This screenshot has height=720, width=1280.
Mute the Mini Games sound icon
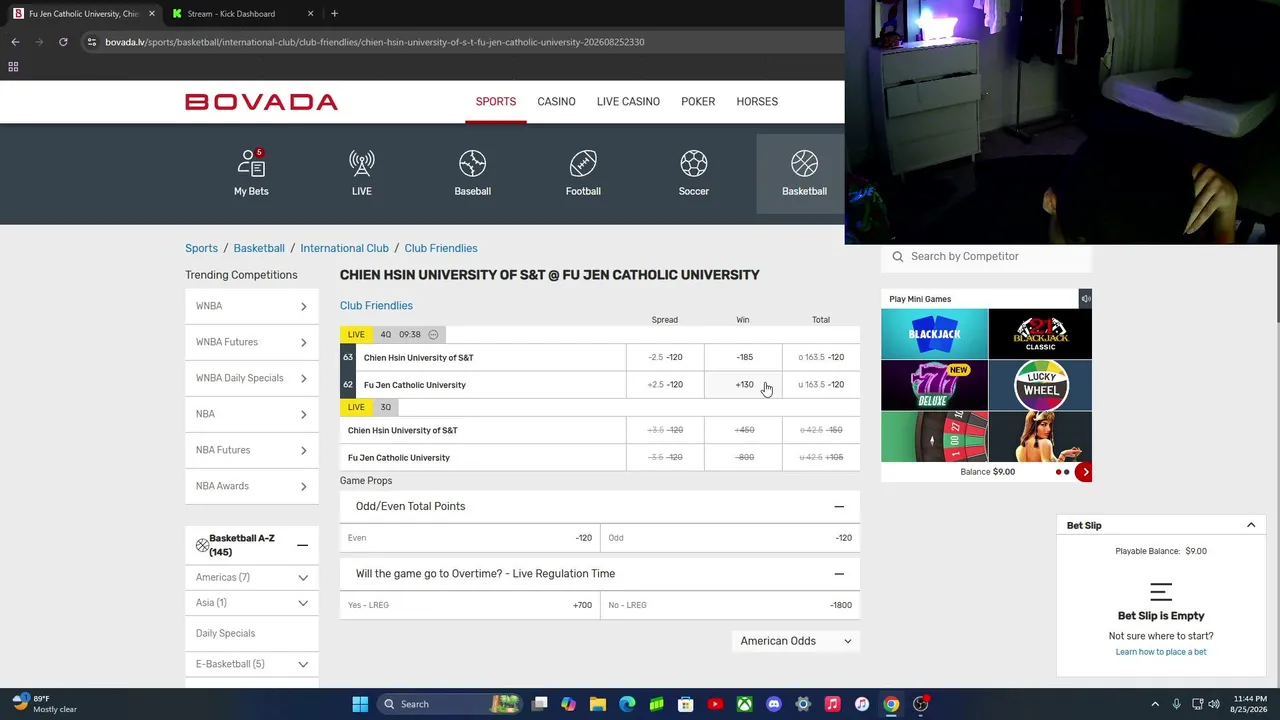tap(1085, 299)
